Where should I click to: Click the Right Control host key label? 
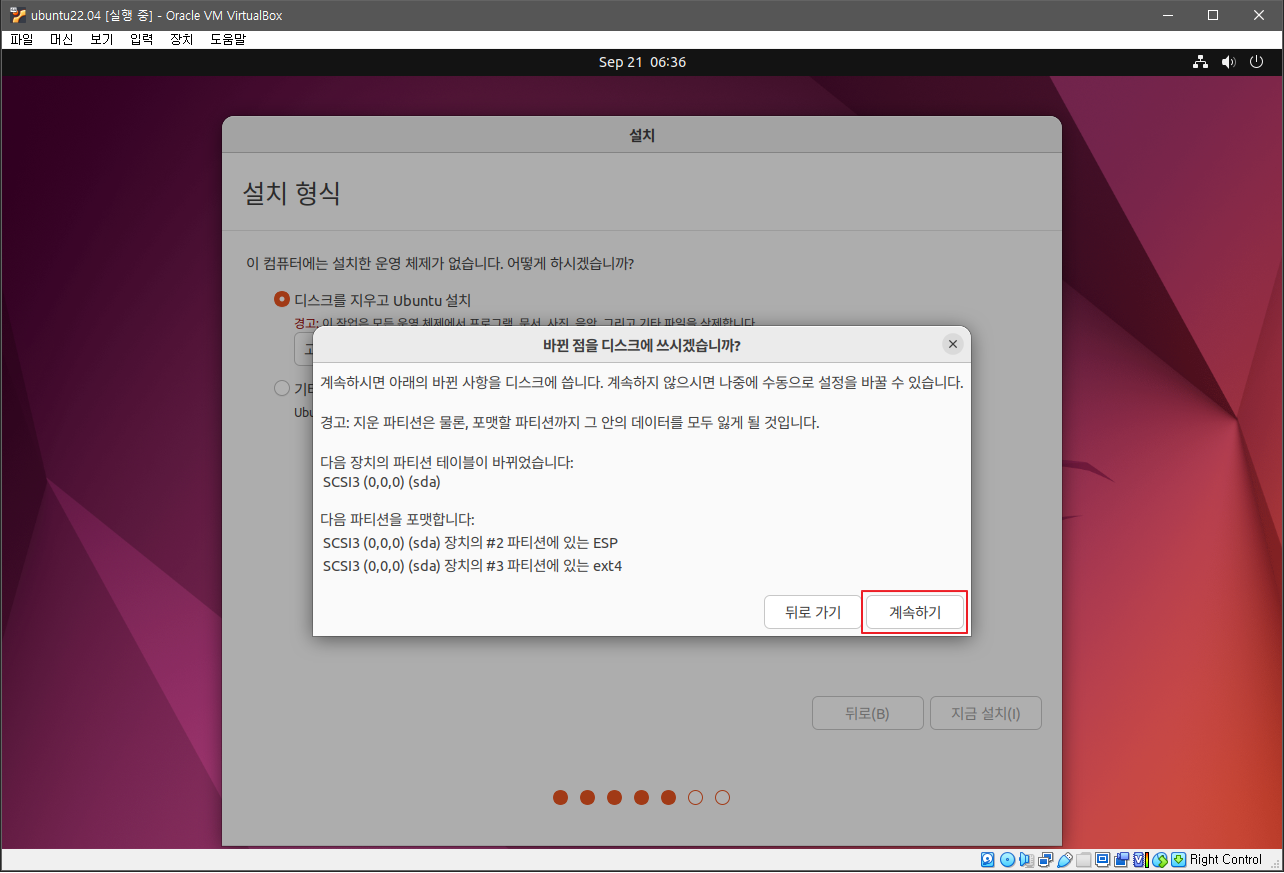click(x=1226, y=860)
